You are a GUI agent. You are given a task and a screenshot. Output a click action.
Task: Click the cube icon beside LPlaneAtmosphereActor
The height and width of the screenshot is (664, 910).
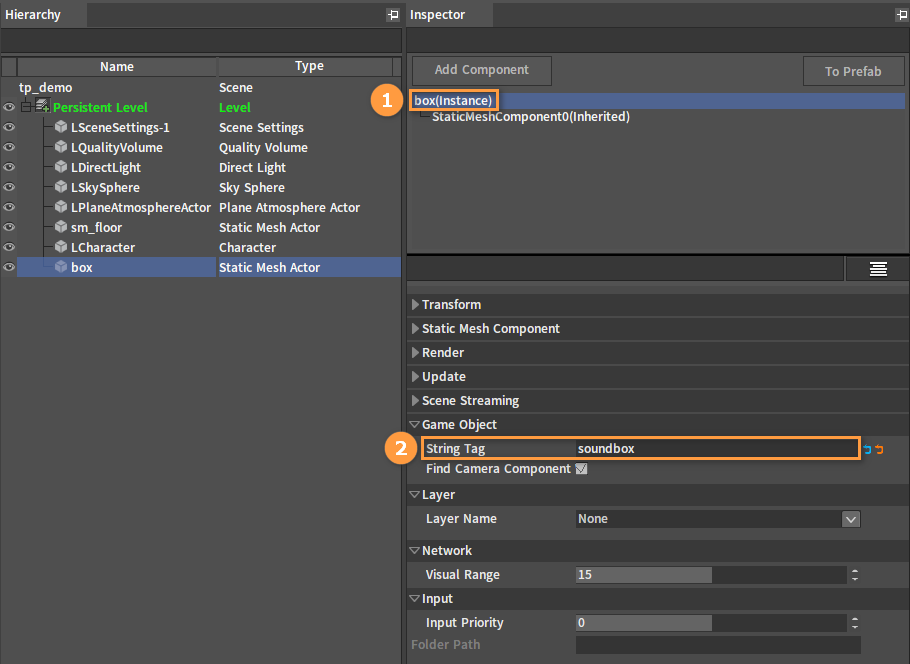pos(61,207)
